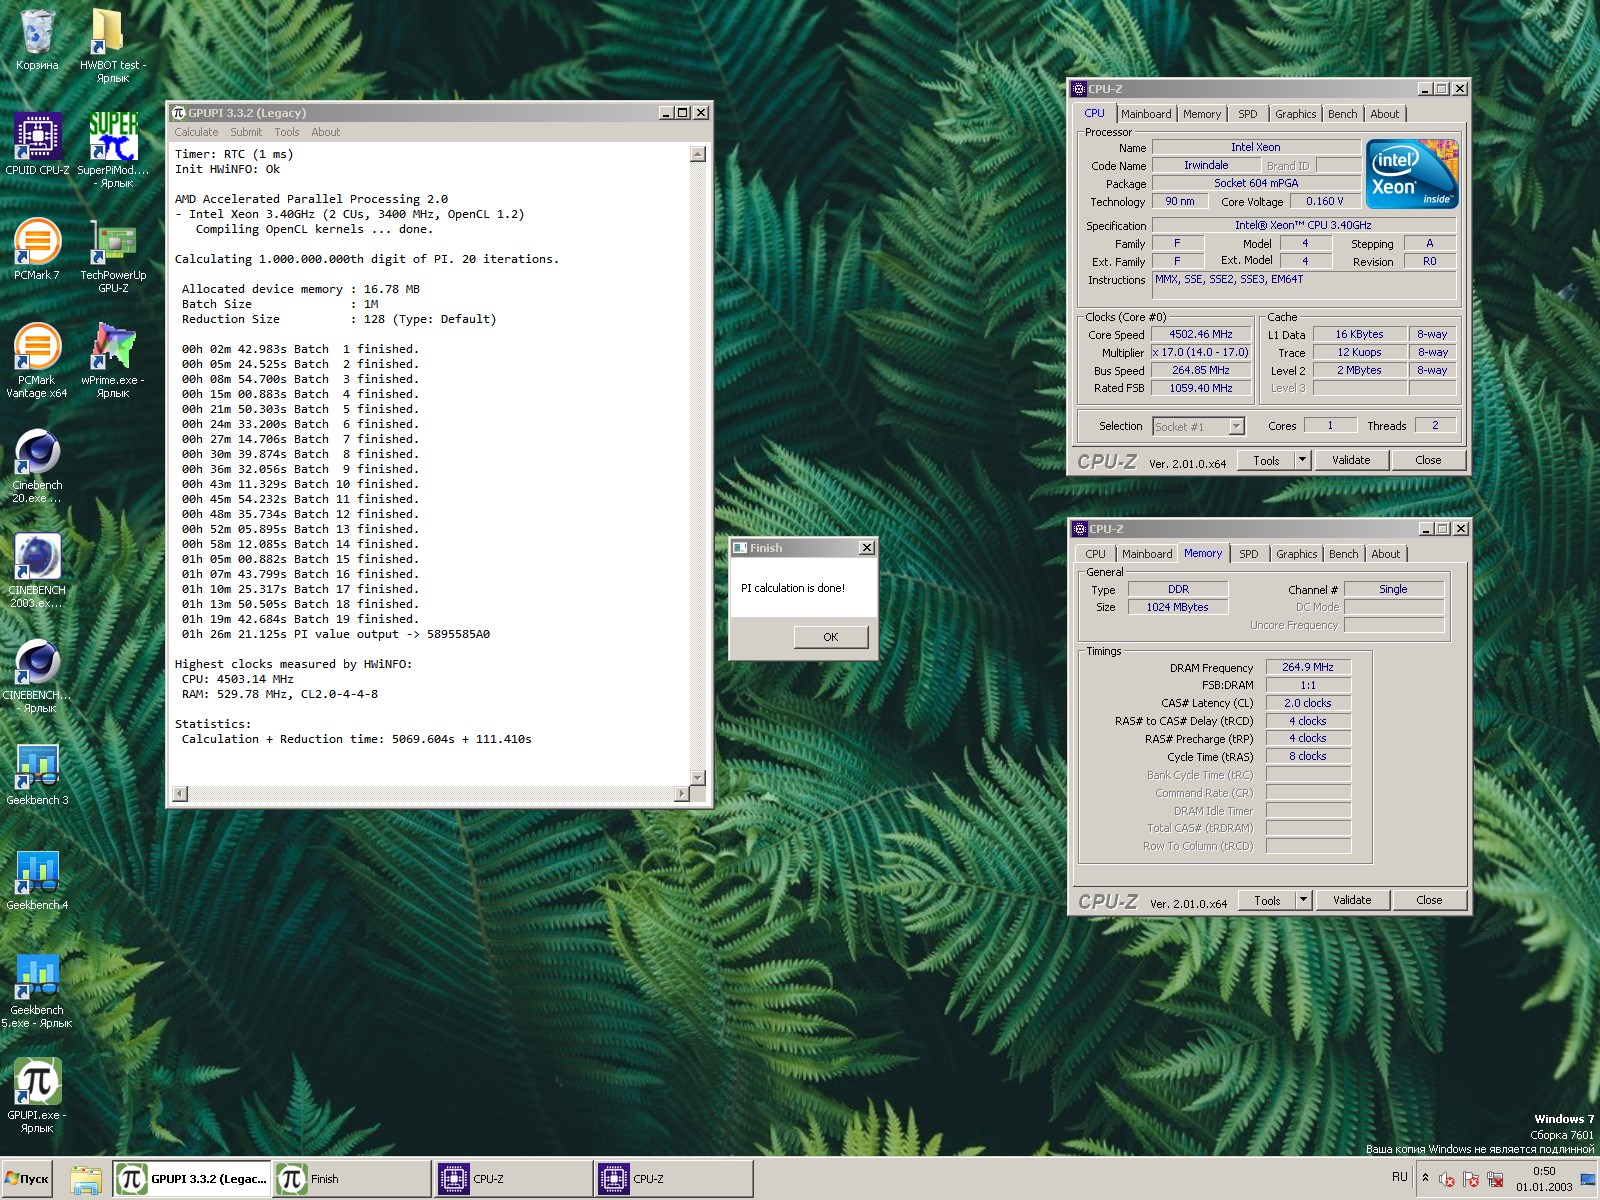1600x1200 pixels.
Task: Click the GPUPI horizontal scroll-left arrow
Action: coord(180,794)
